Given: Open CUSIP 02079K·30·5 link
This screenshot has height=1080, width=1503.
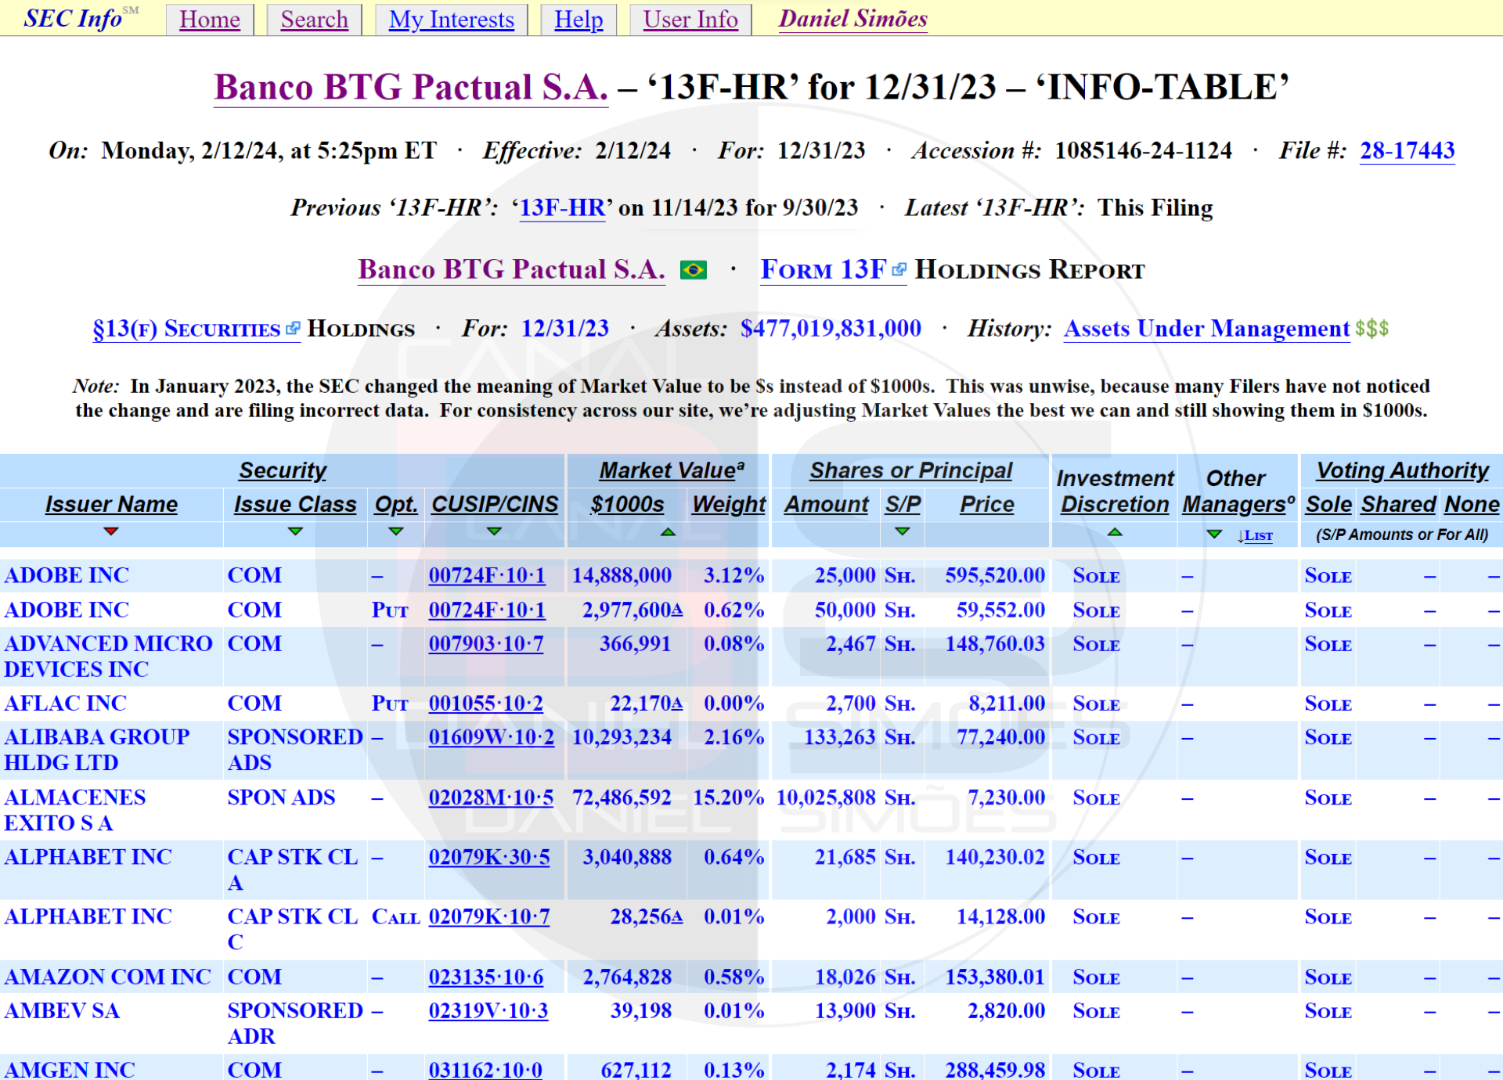Looking at the screenshot, I should click(489, 858).
